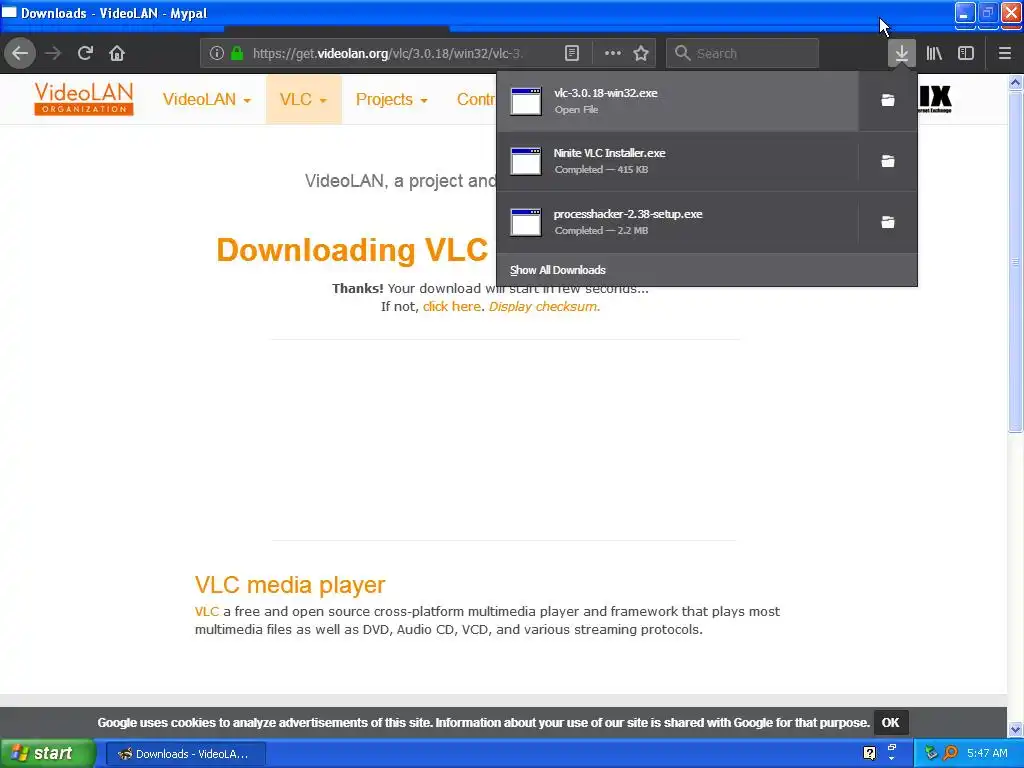Open the Library toolbar button
Viewport: 1024px width, 768px height.
coord(934,53)
